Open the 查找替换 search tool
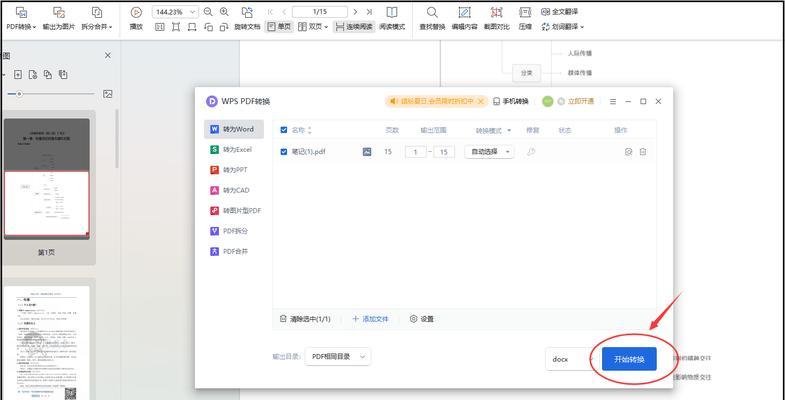Image resolution: width=785 pixels, height=400 pixels. point(432,19)
